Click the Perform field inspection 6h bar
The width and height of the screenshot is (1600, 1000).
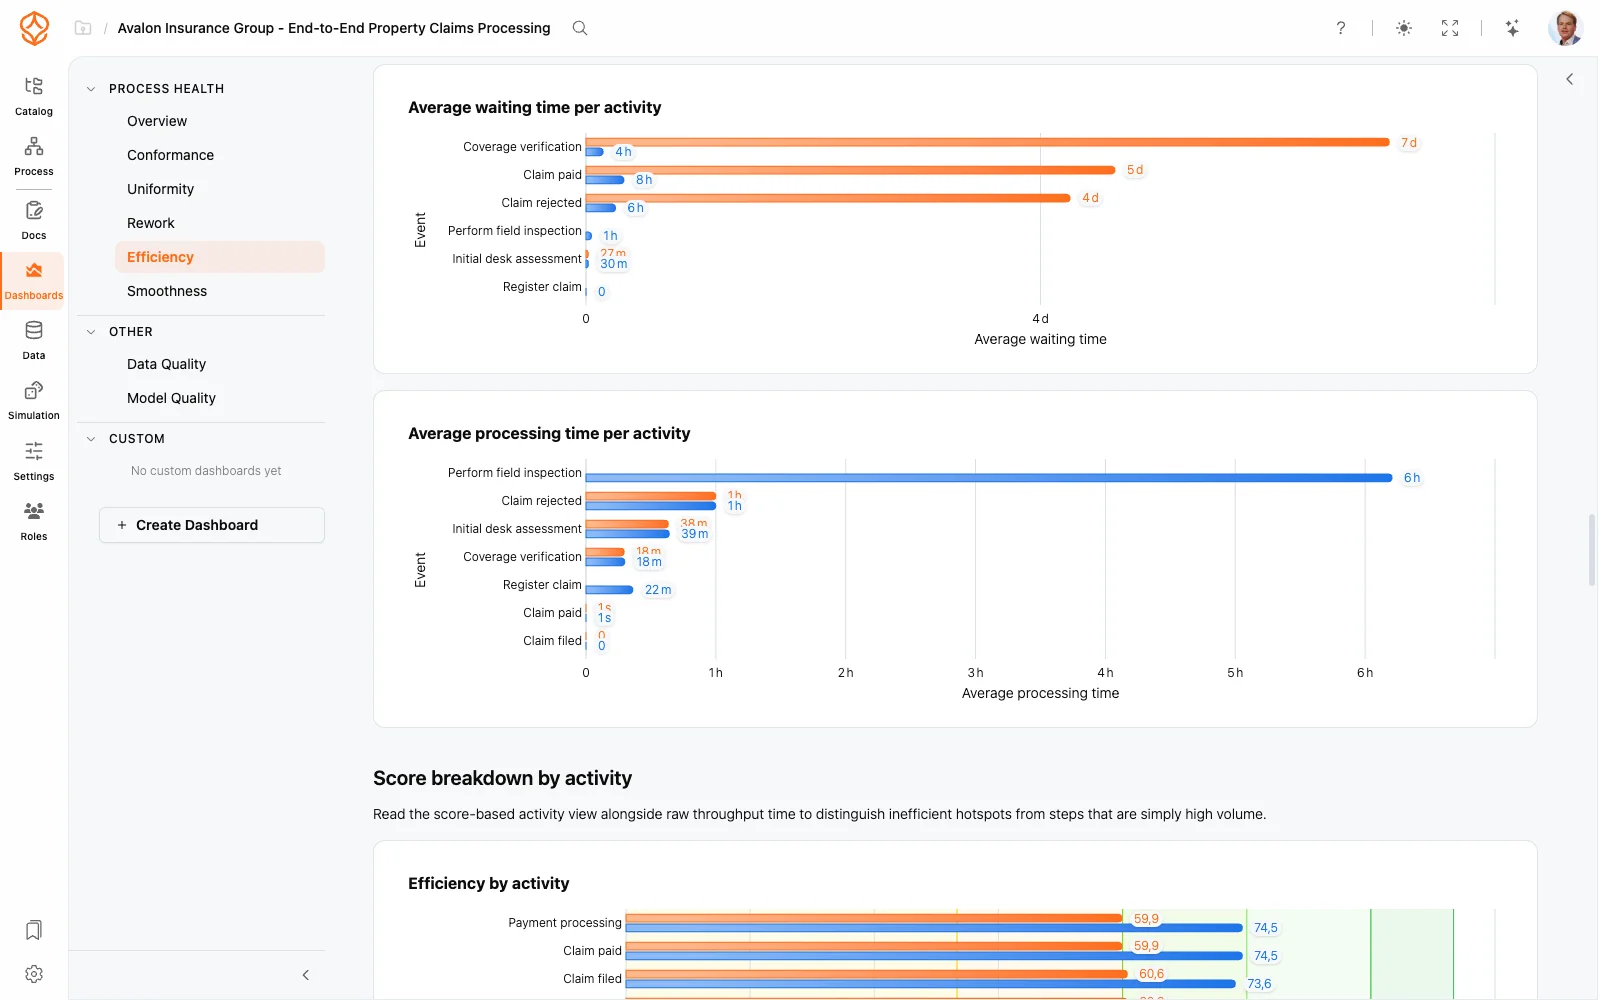click(989, 478)
